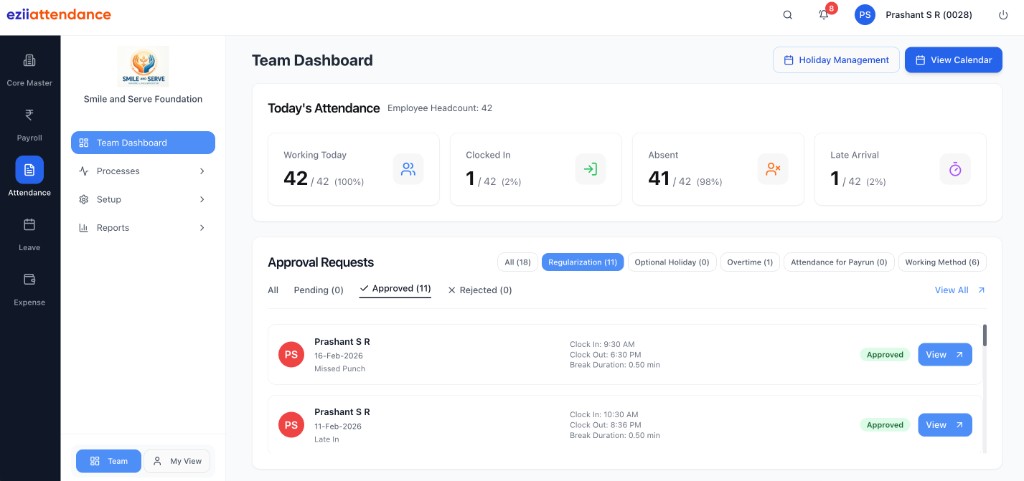This screenshot has width=1024, height=481.
Task: Click the Smile and Serve Foundation logo
Action: (x=143, y=67)
